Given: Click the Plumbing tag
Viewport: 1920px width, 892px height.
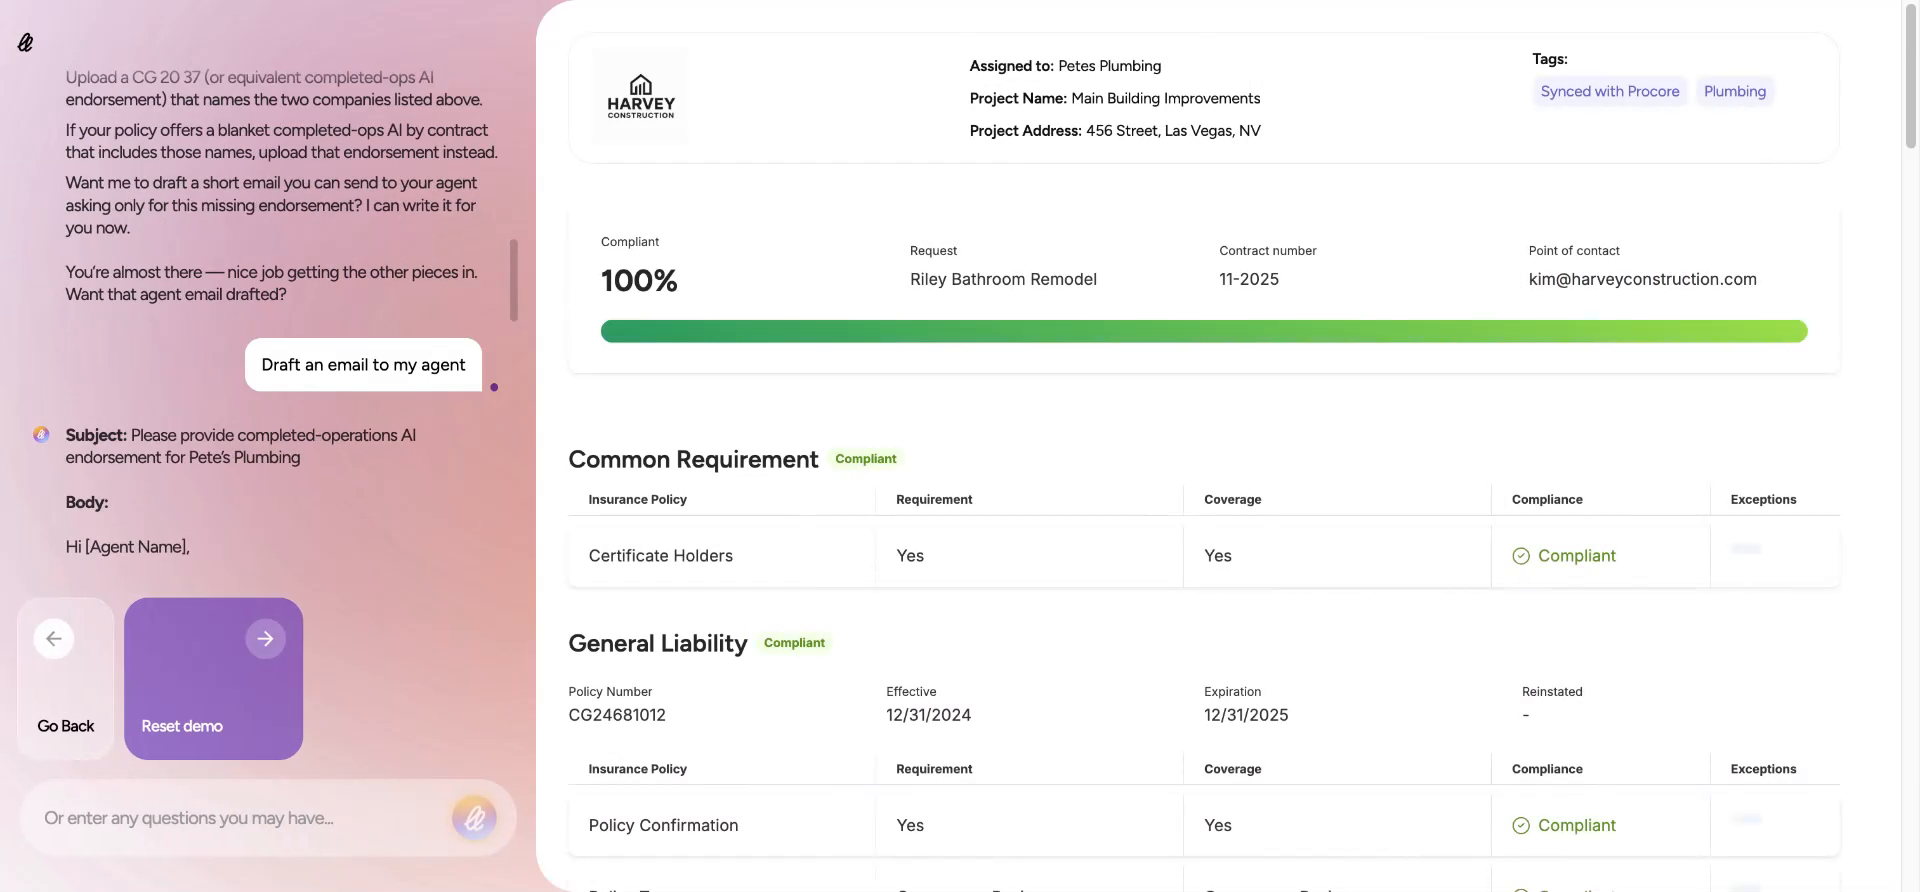Looking at the screenshot, I should coord(1735,91).
